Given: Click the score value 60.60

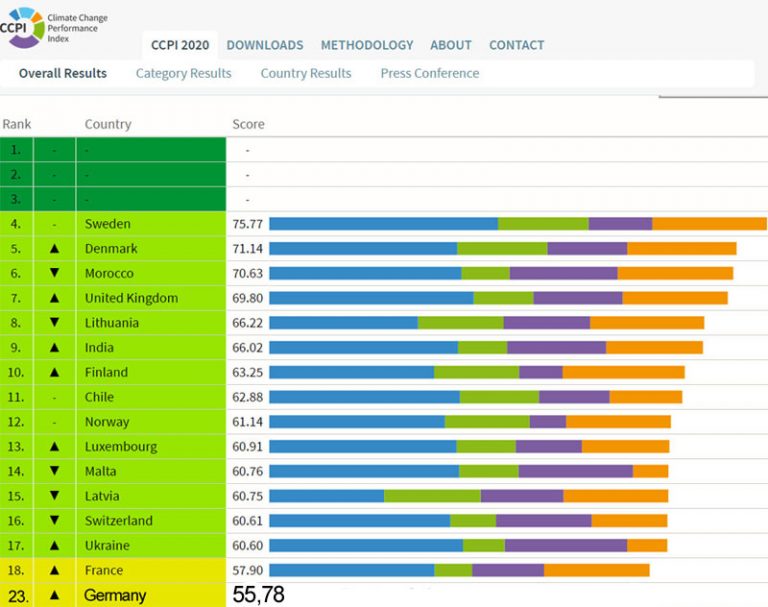Looking at the screenshot, I should [x=248, y=545].
